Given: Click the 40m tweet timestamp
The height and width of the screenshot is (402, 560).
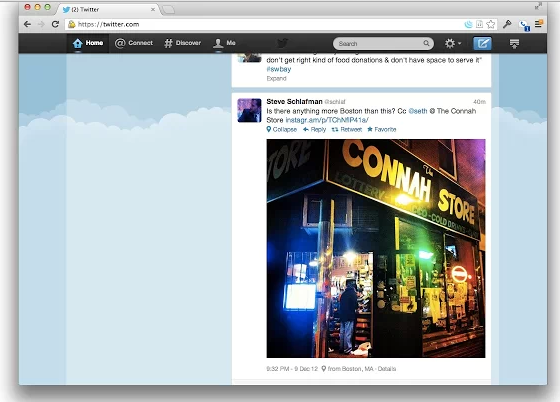Looking at the screenshot, I should pos(479,102).
